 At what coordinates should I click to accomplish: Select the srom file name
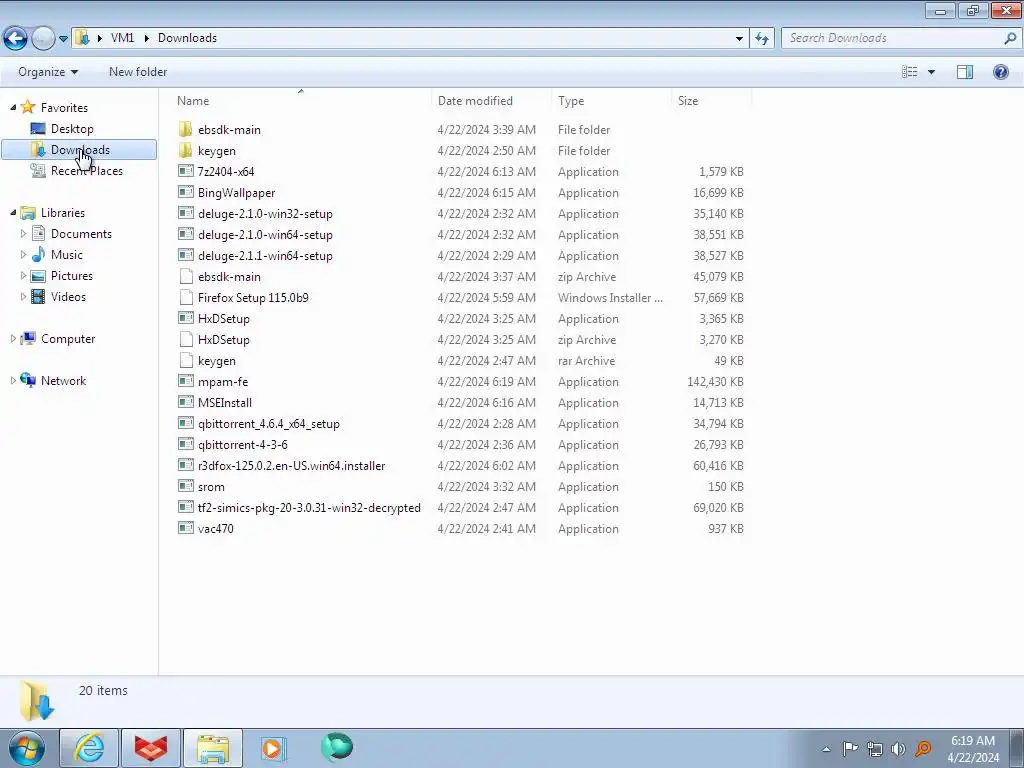(x=211, y=487)
